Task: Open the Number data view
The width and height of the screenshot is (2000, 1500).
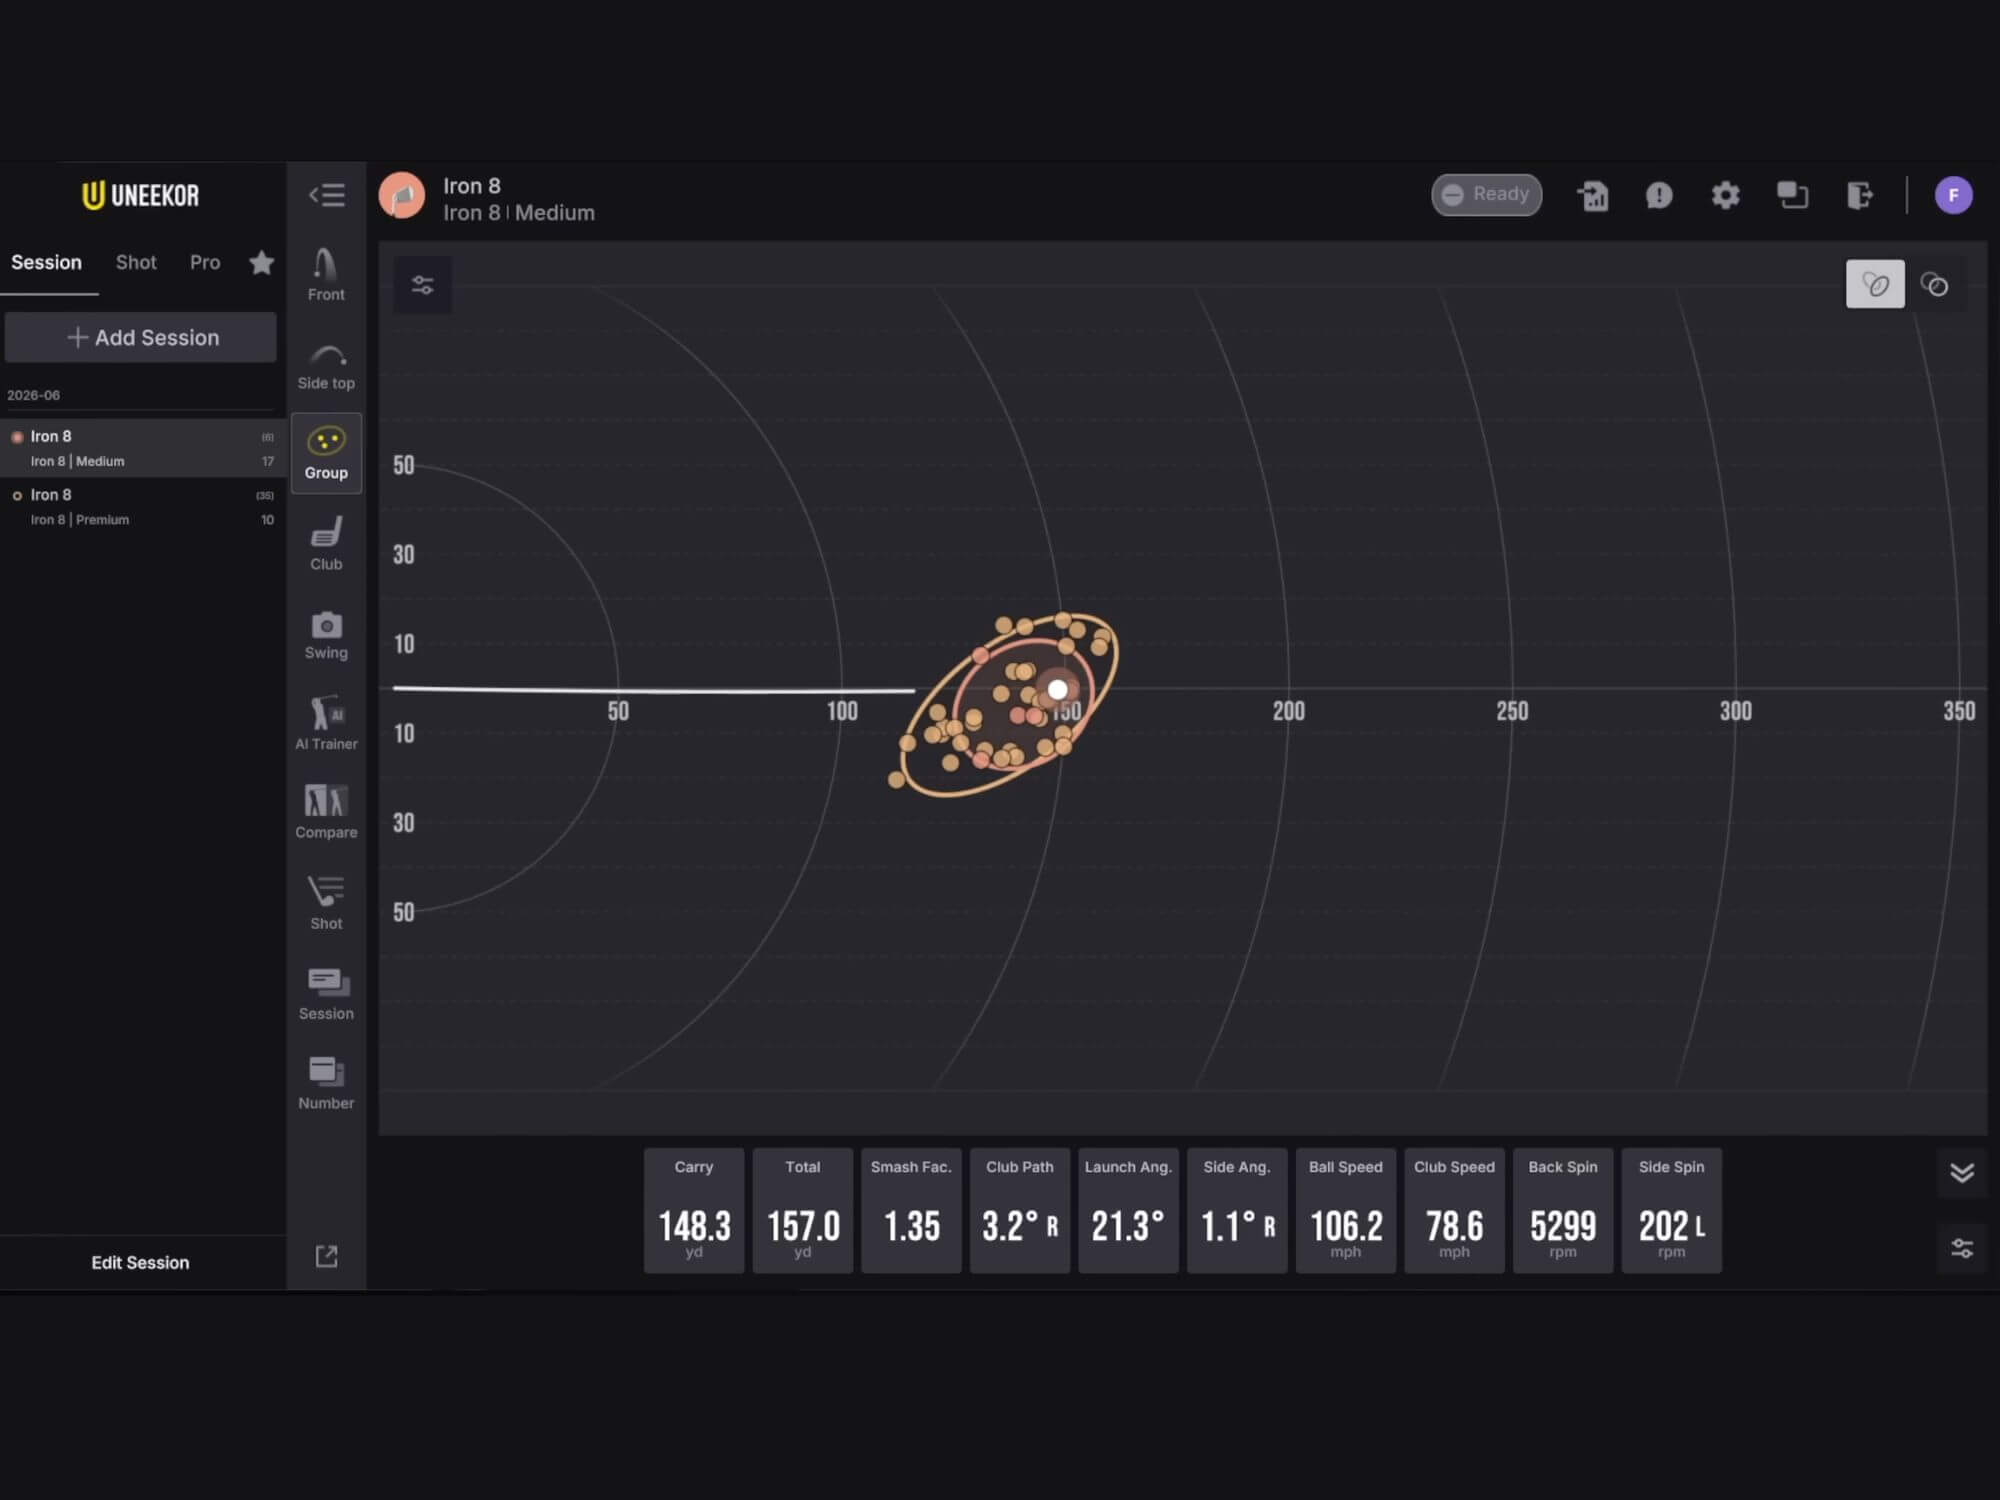Action: click(x=326, y=1083)
